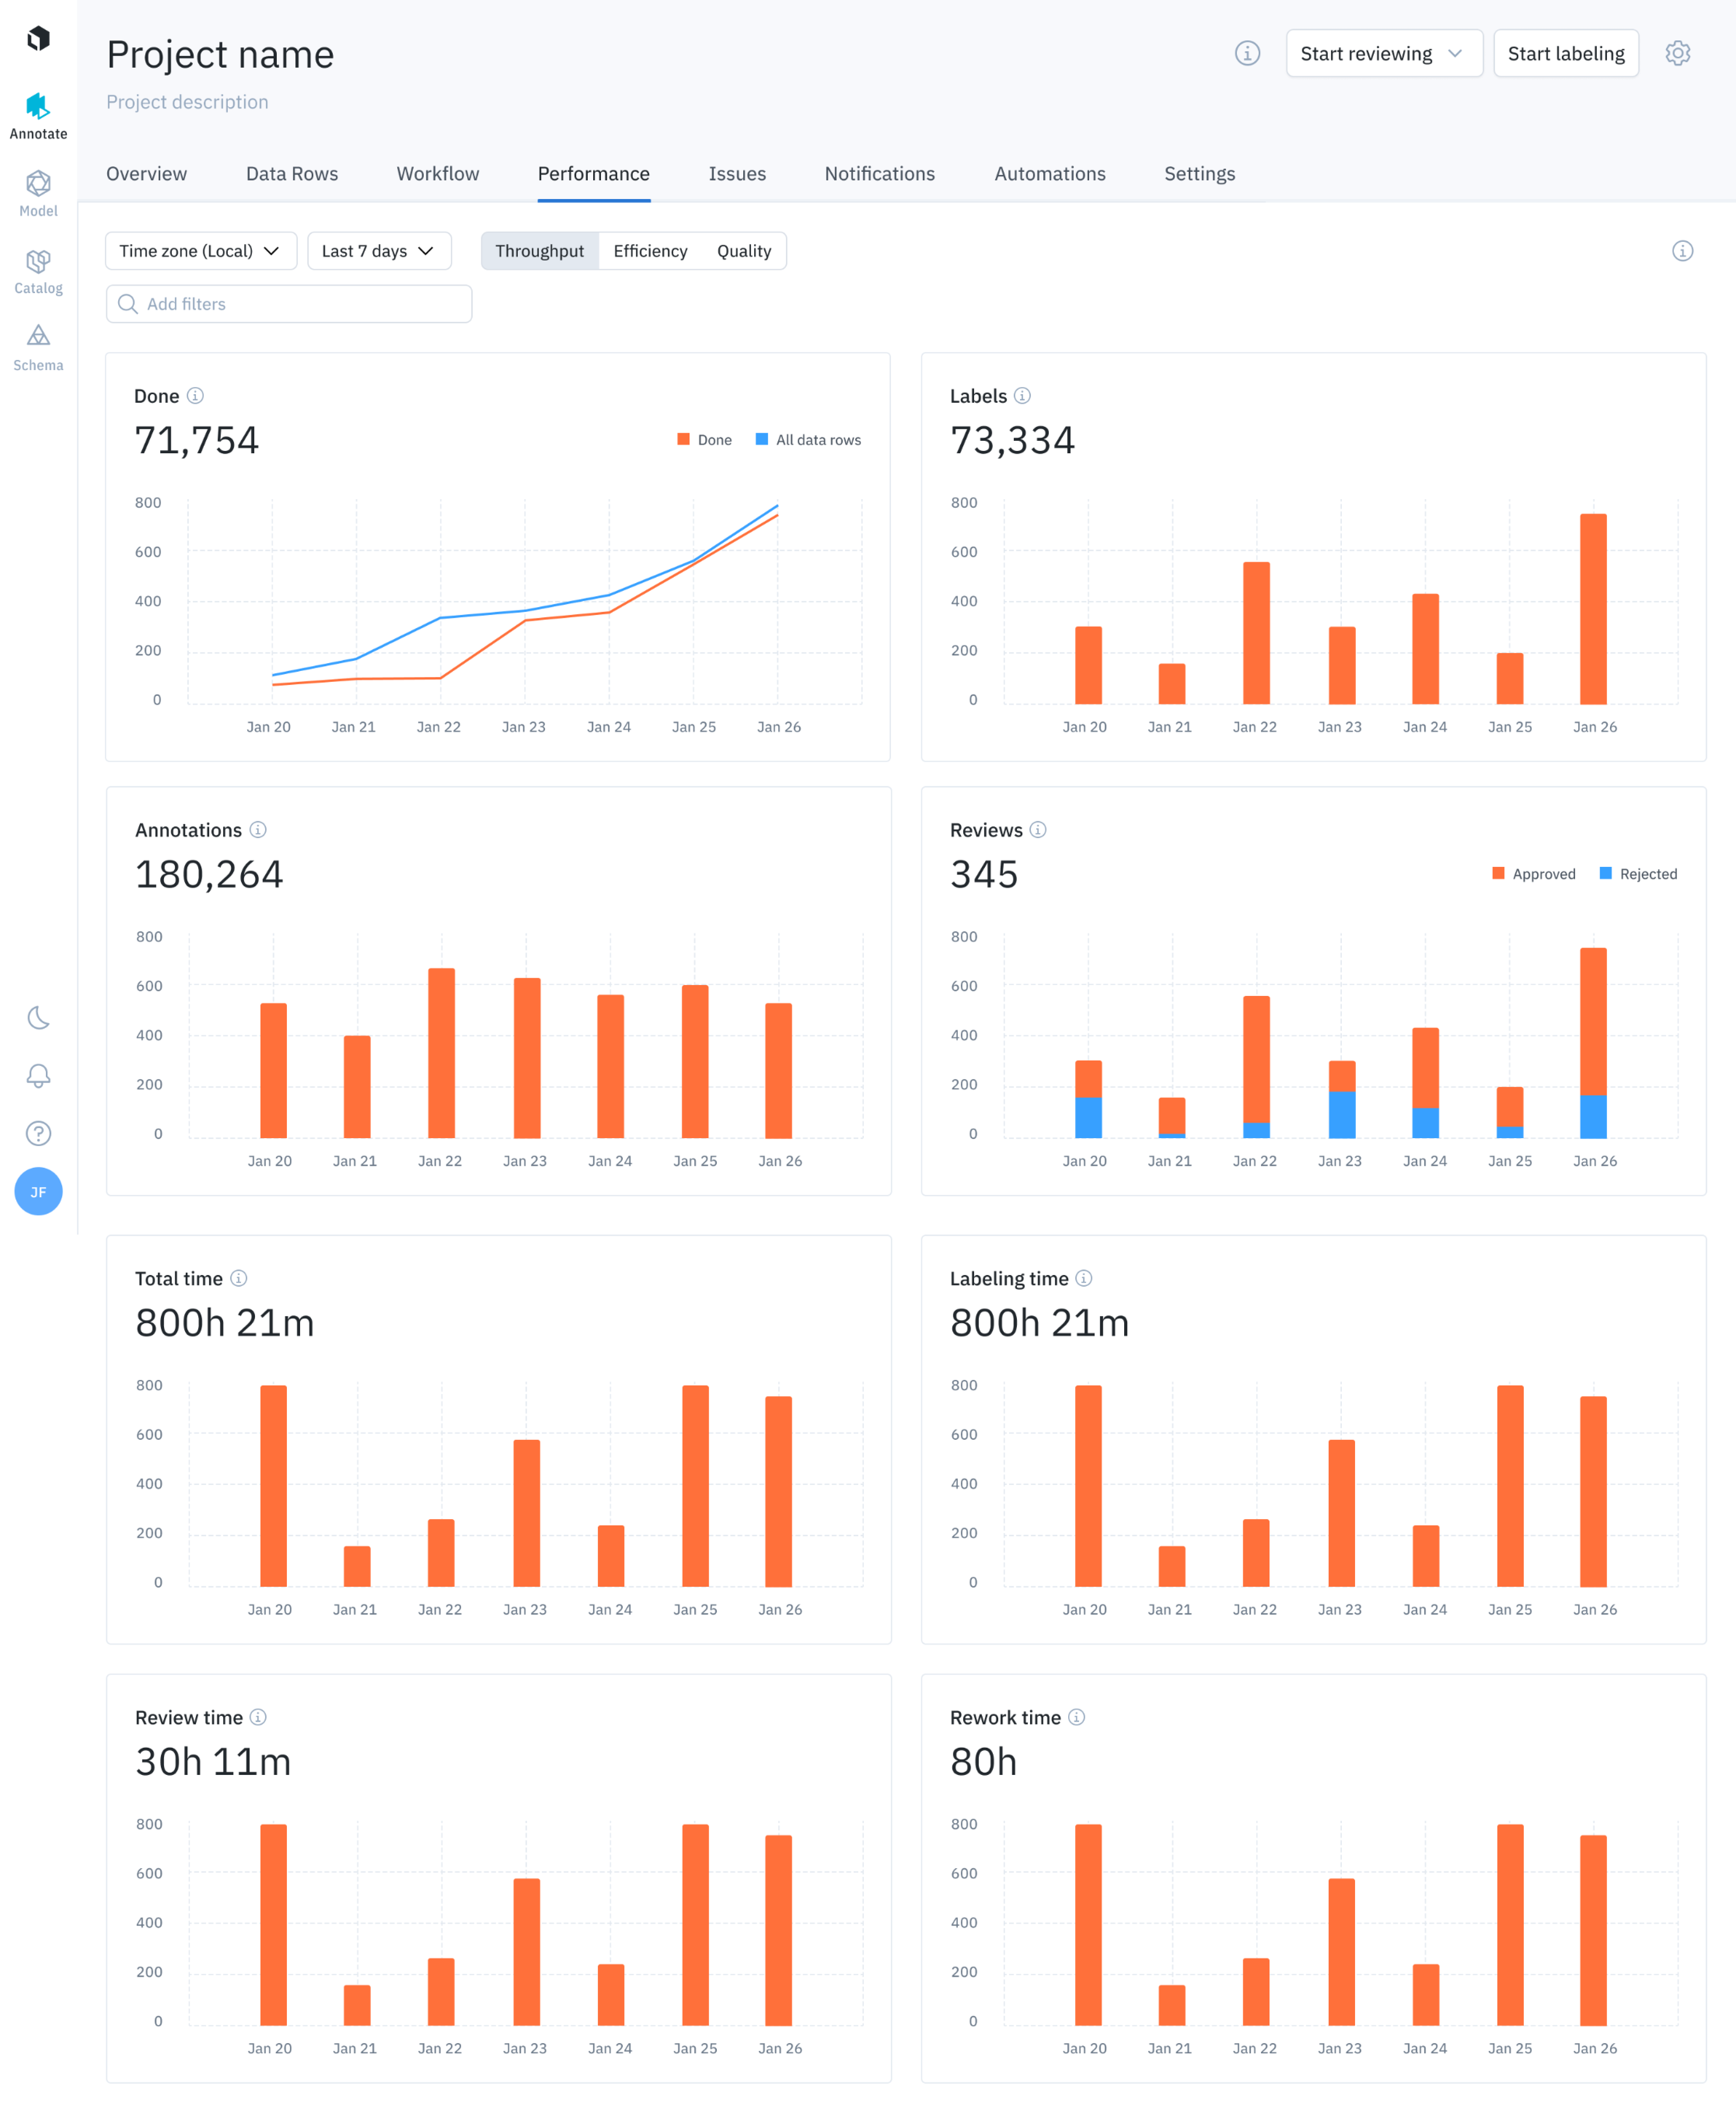Click the 180,264 Annotations total value
Image resolution: width=1736 pixels, height=2103 pixels.
point(209,874)
